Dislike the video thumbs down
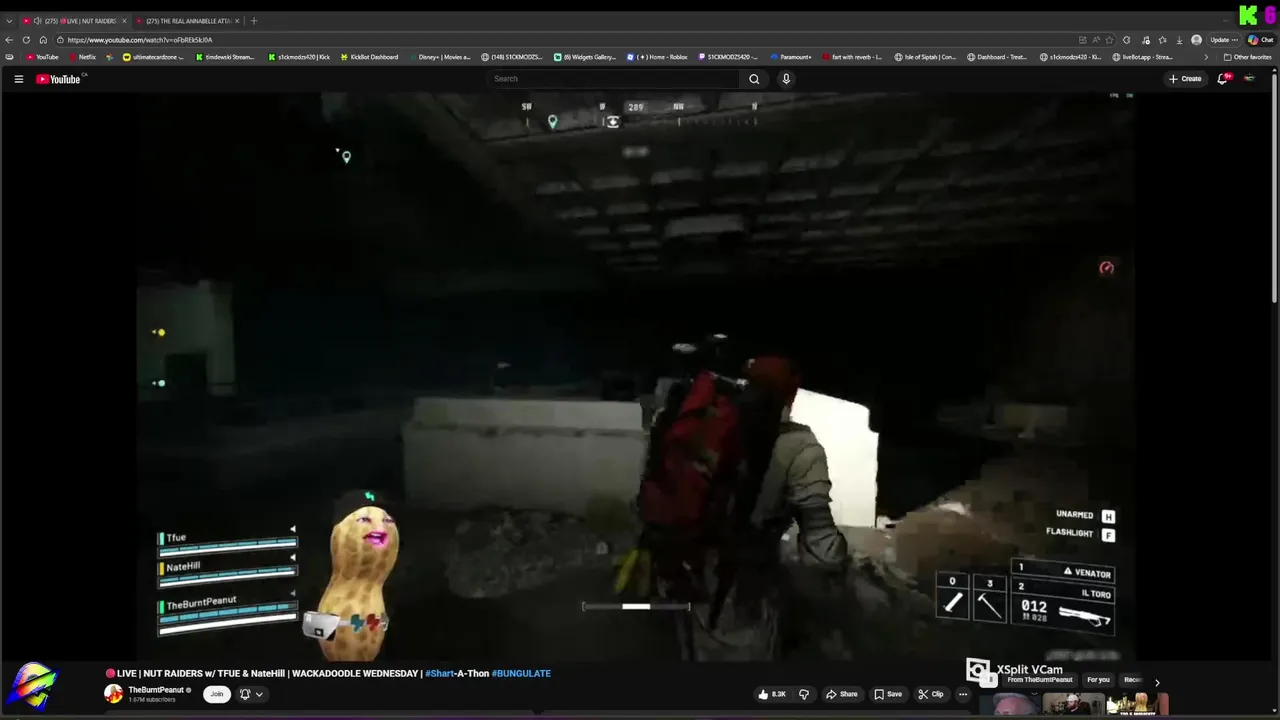The width and height of the screenshot is (1280, 720). pos(803,694)
